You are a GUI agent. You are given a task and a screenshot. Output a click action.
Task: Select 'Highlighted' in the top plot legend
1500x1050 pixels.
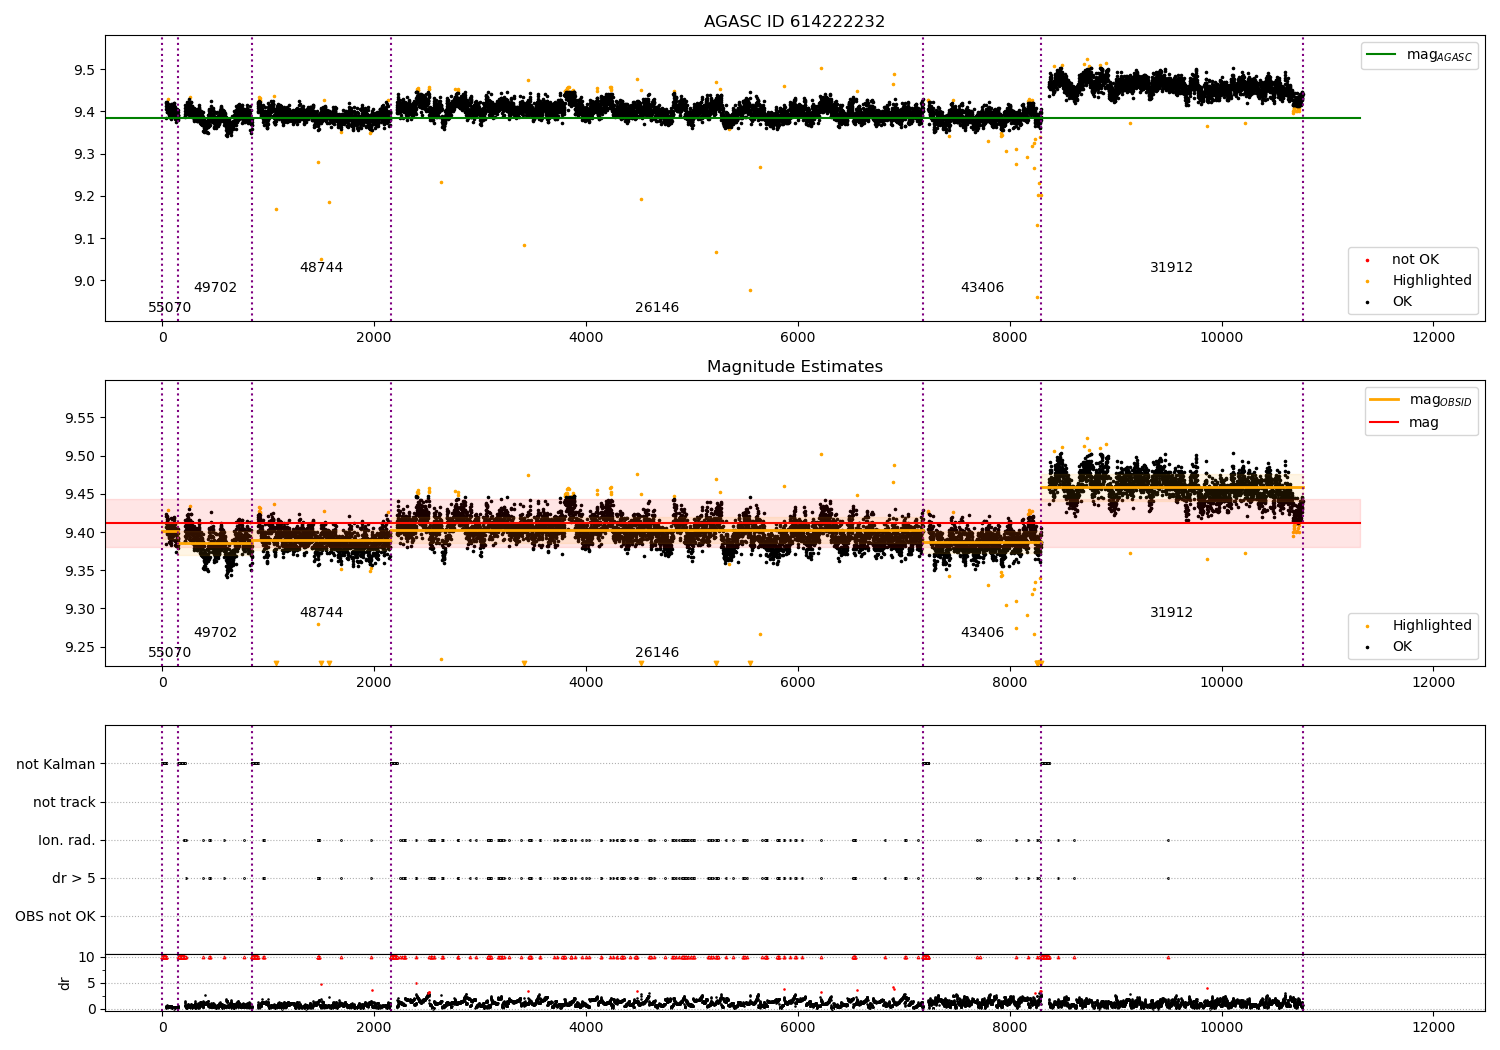pos(1432,280)
